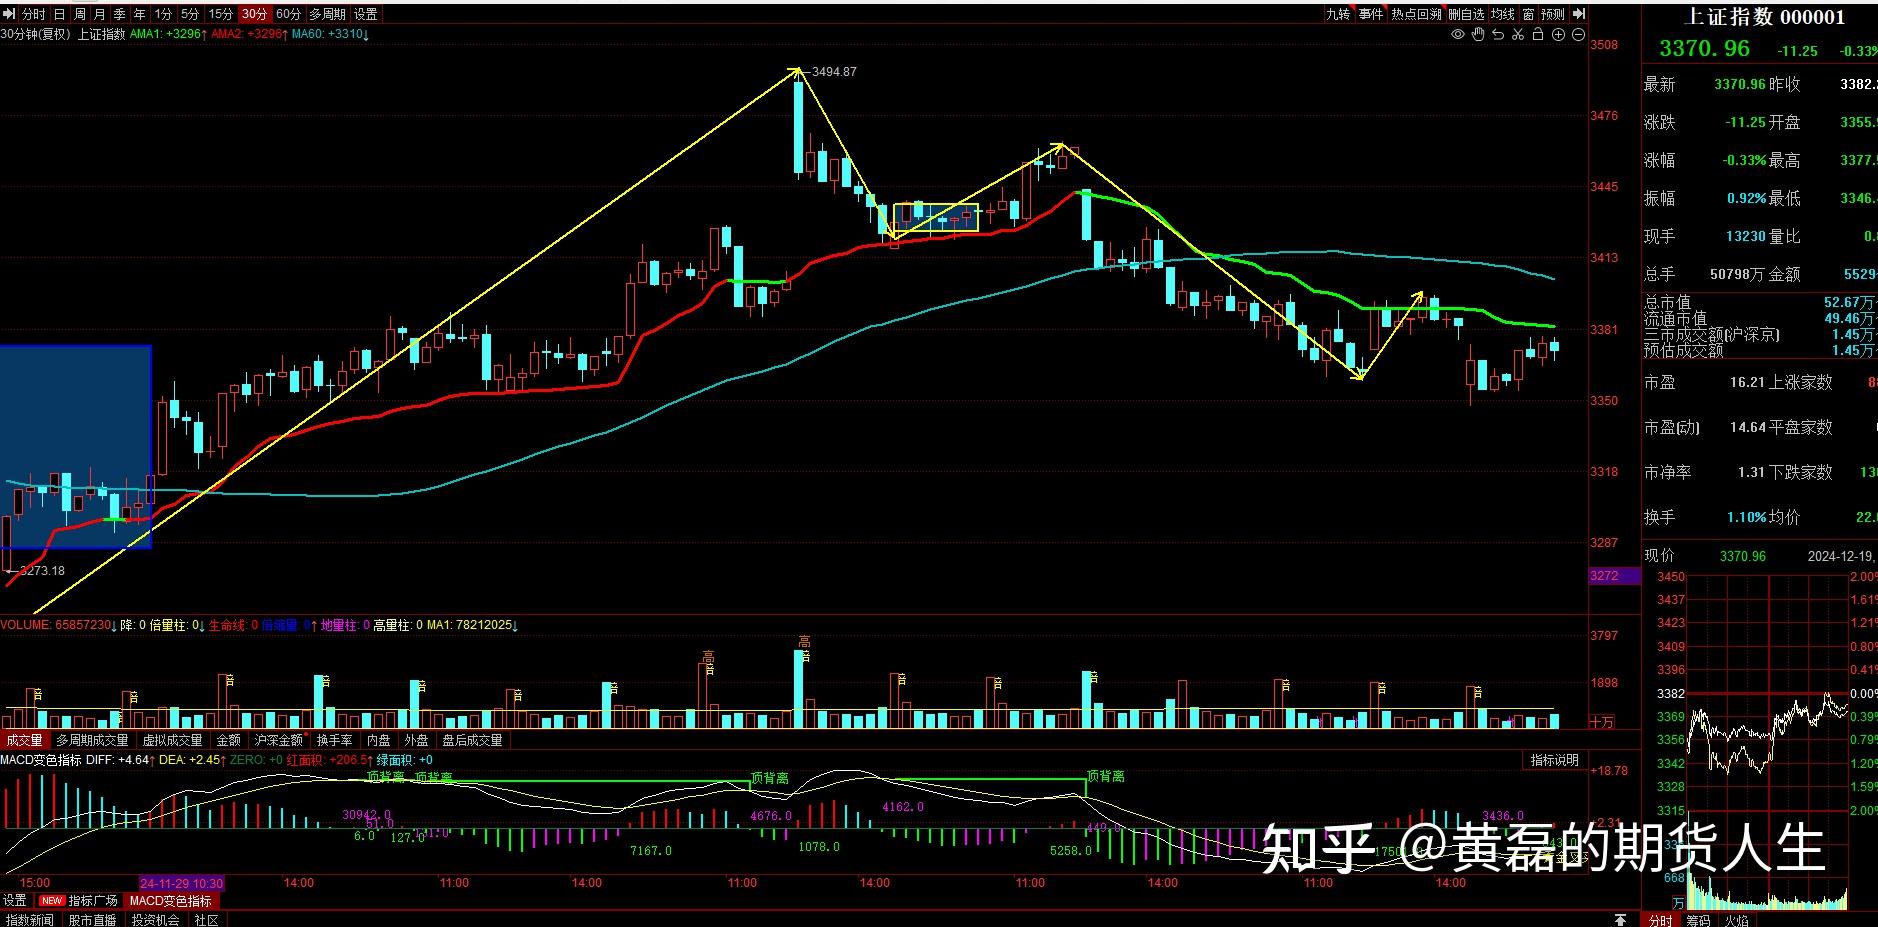The image size is (1878, 927).
Task: Collapse the panel with the top-left arrow icon
Action: click(10, 14)
